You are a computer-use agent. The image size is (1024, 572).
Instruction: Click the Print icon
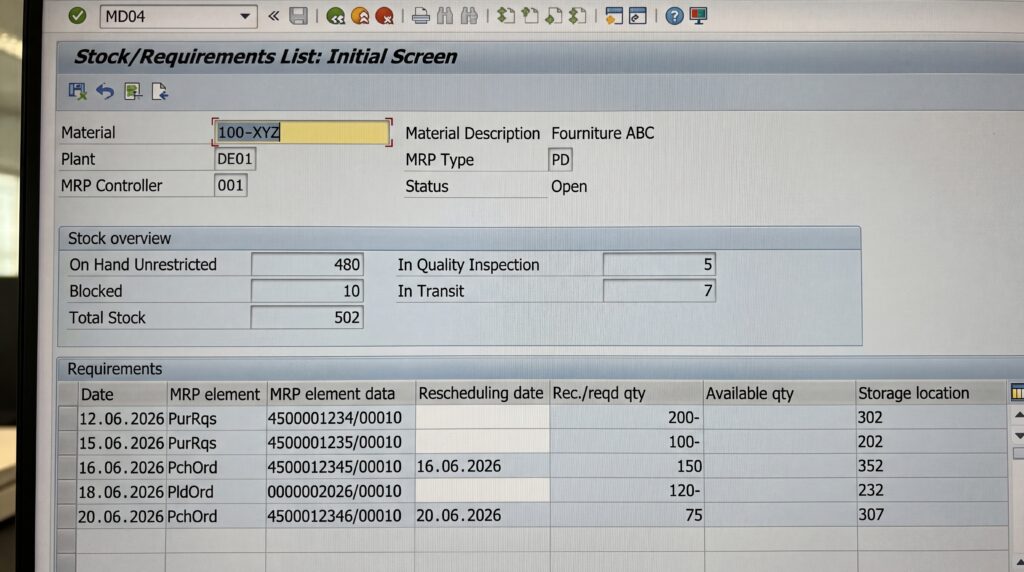[x=421, y=16]
